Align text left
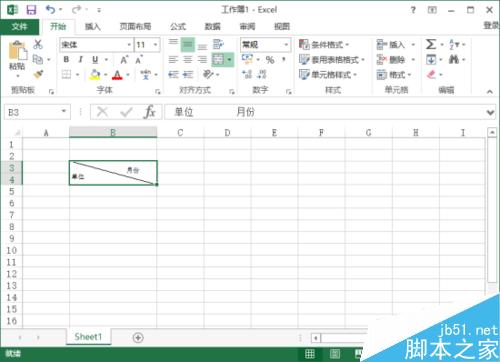 click(173, 60)
